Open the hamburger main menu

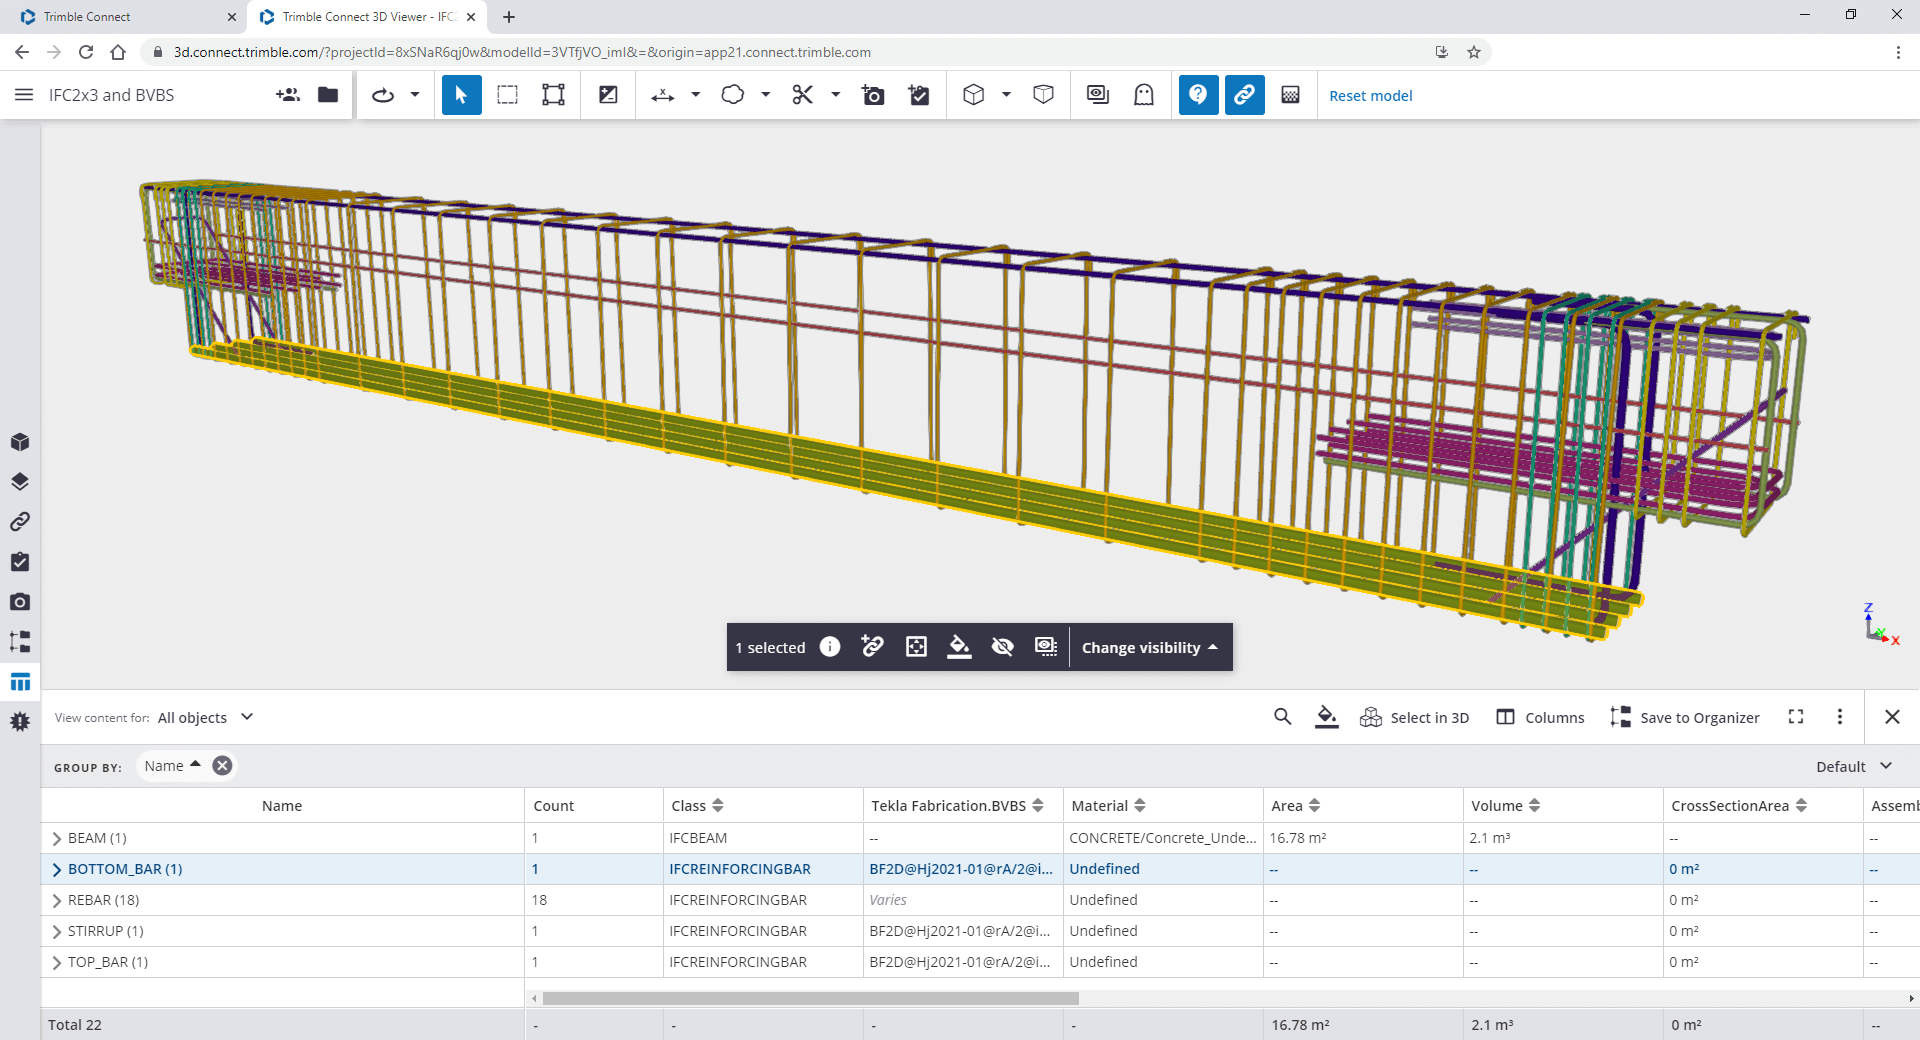coord(24,95)
